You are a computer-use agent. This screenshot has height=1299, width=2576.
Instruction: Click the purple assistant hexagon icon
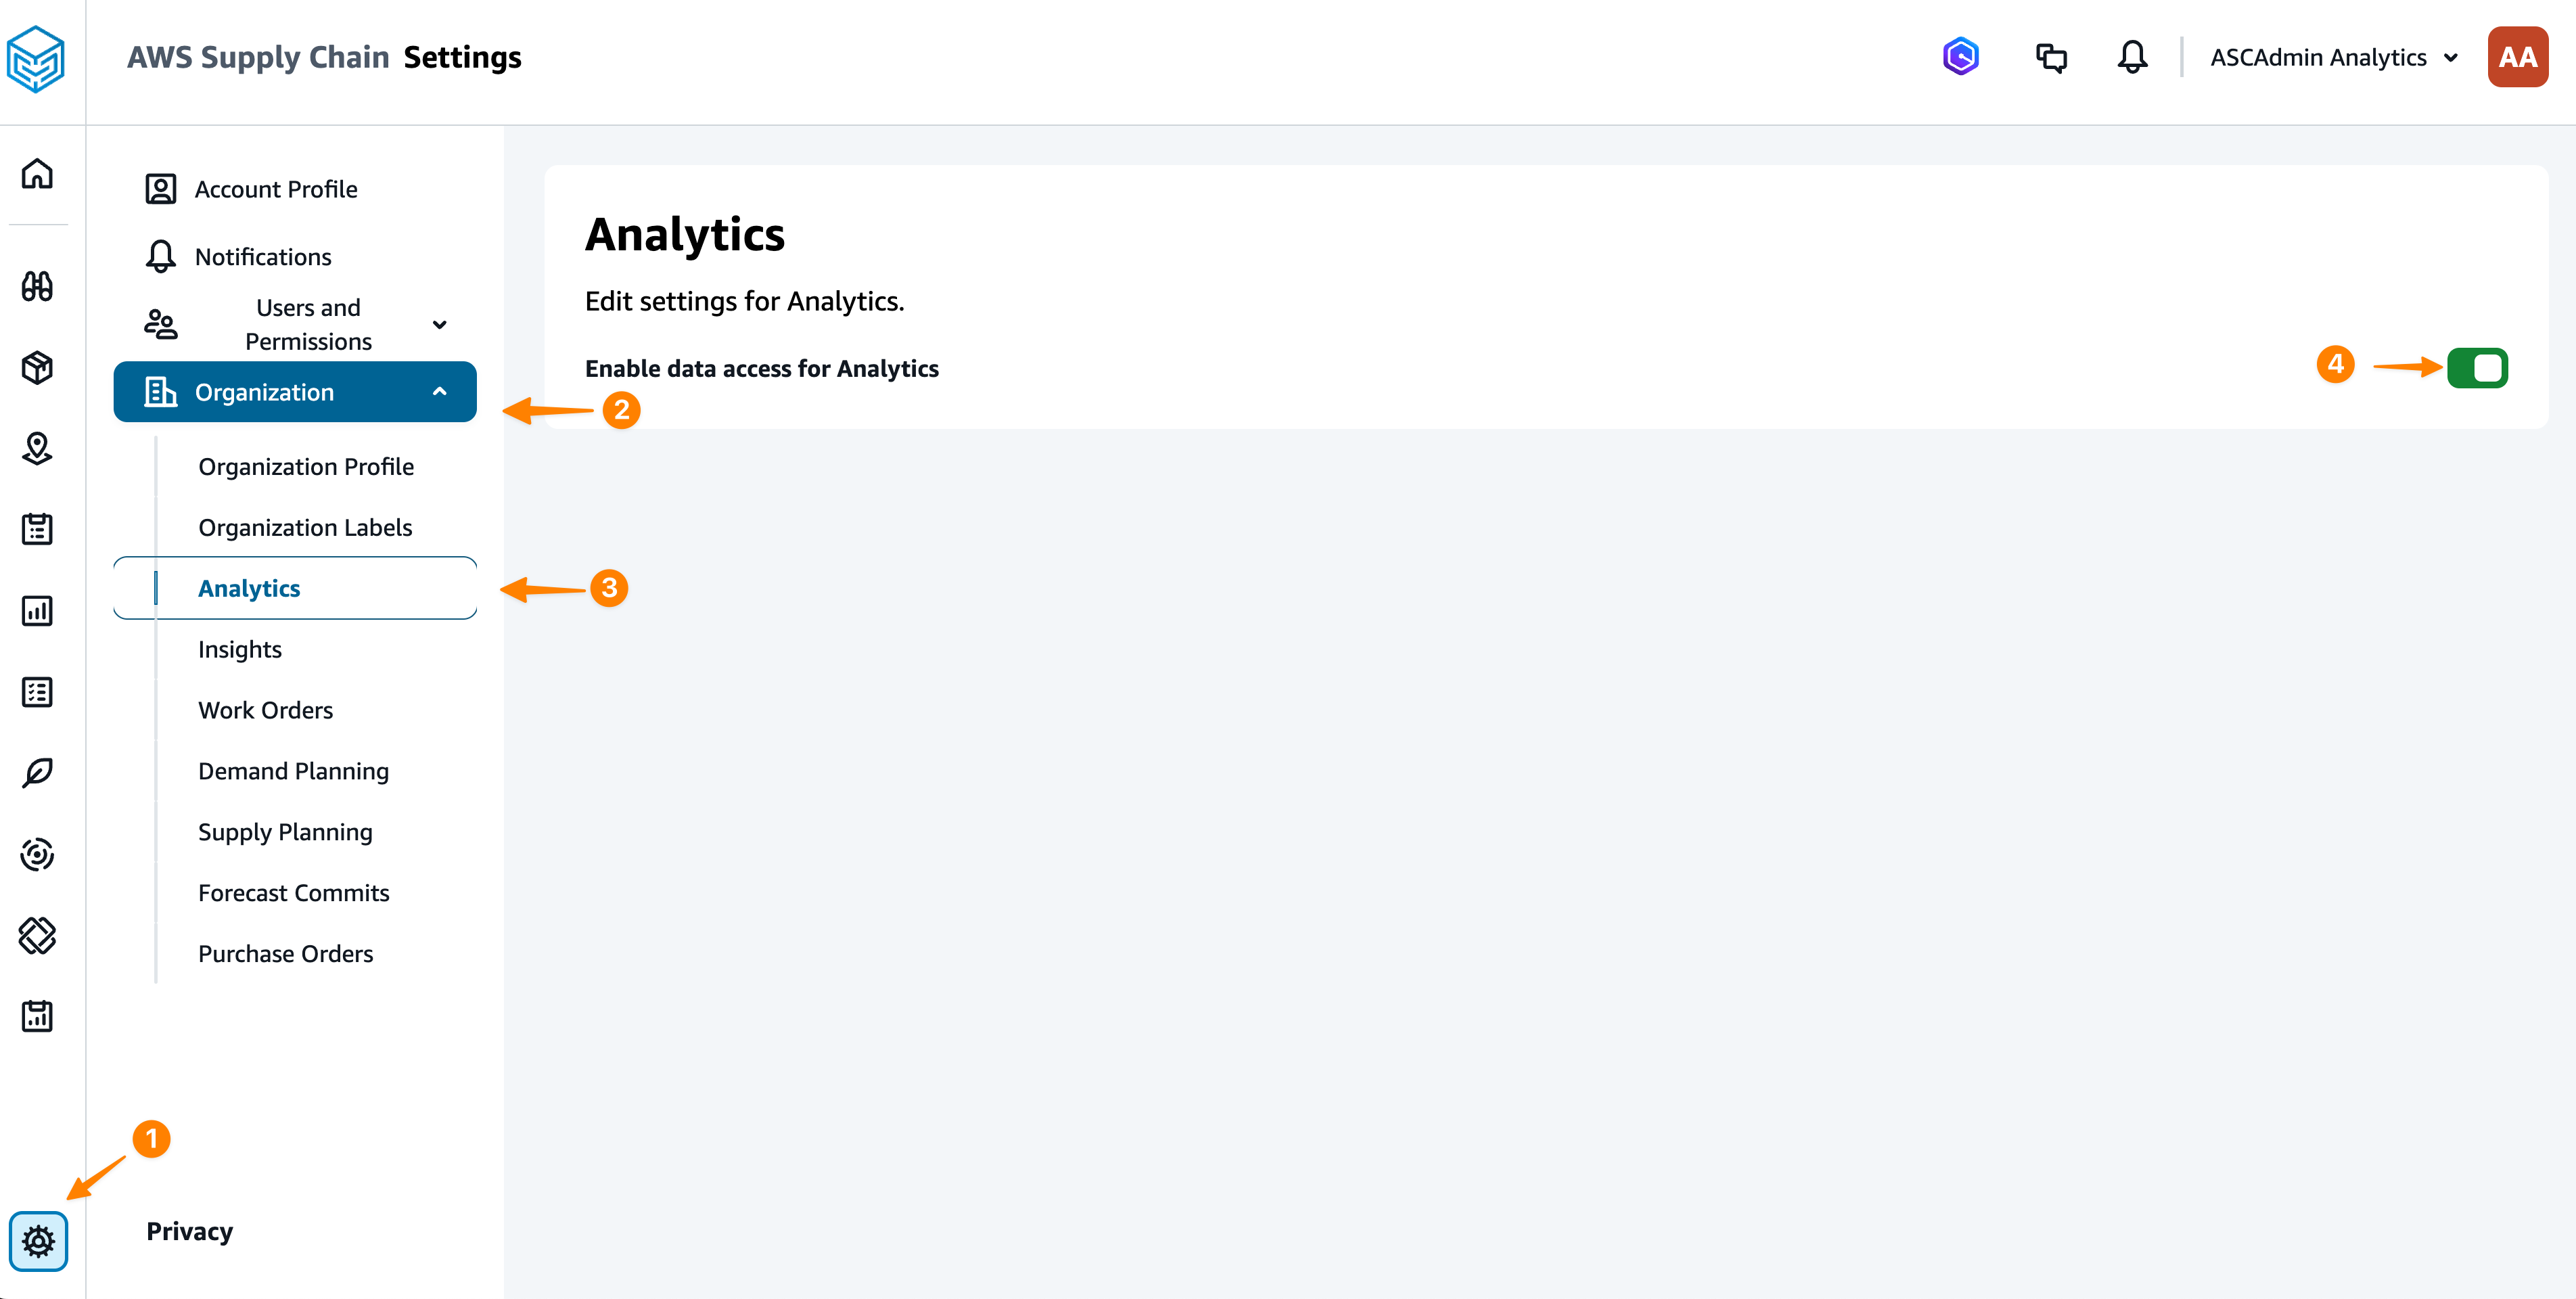point(1961,57)
